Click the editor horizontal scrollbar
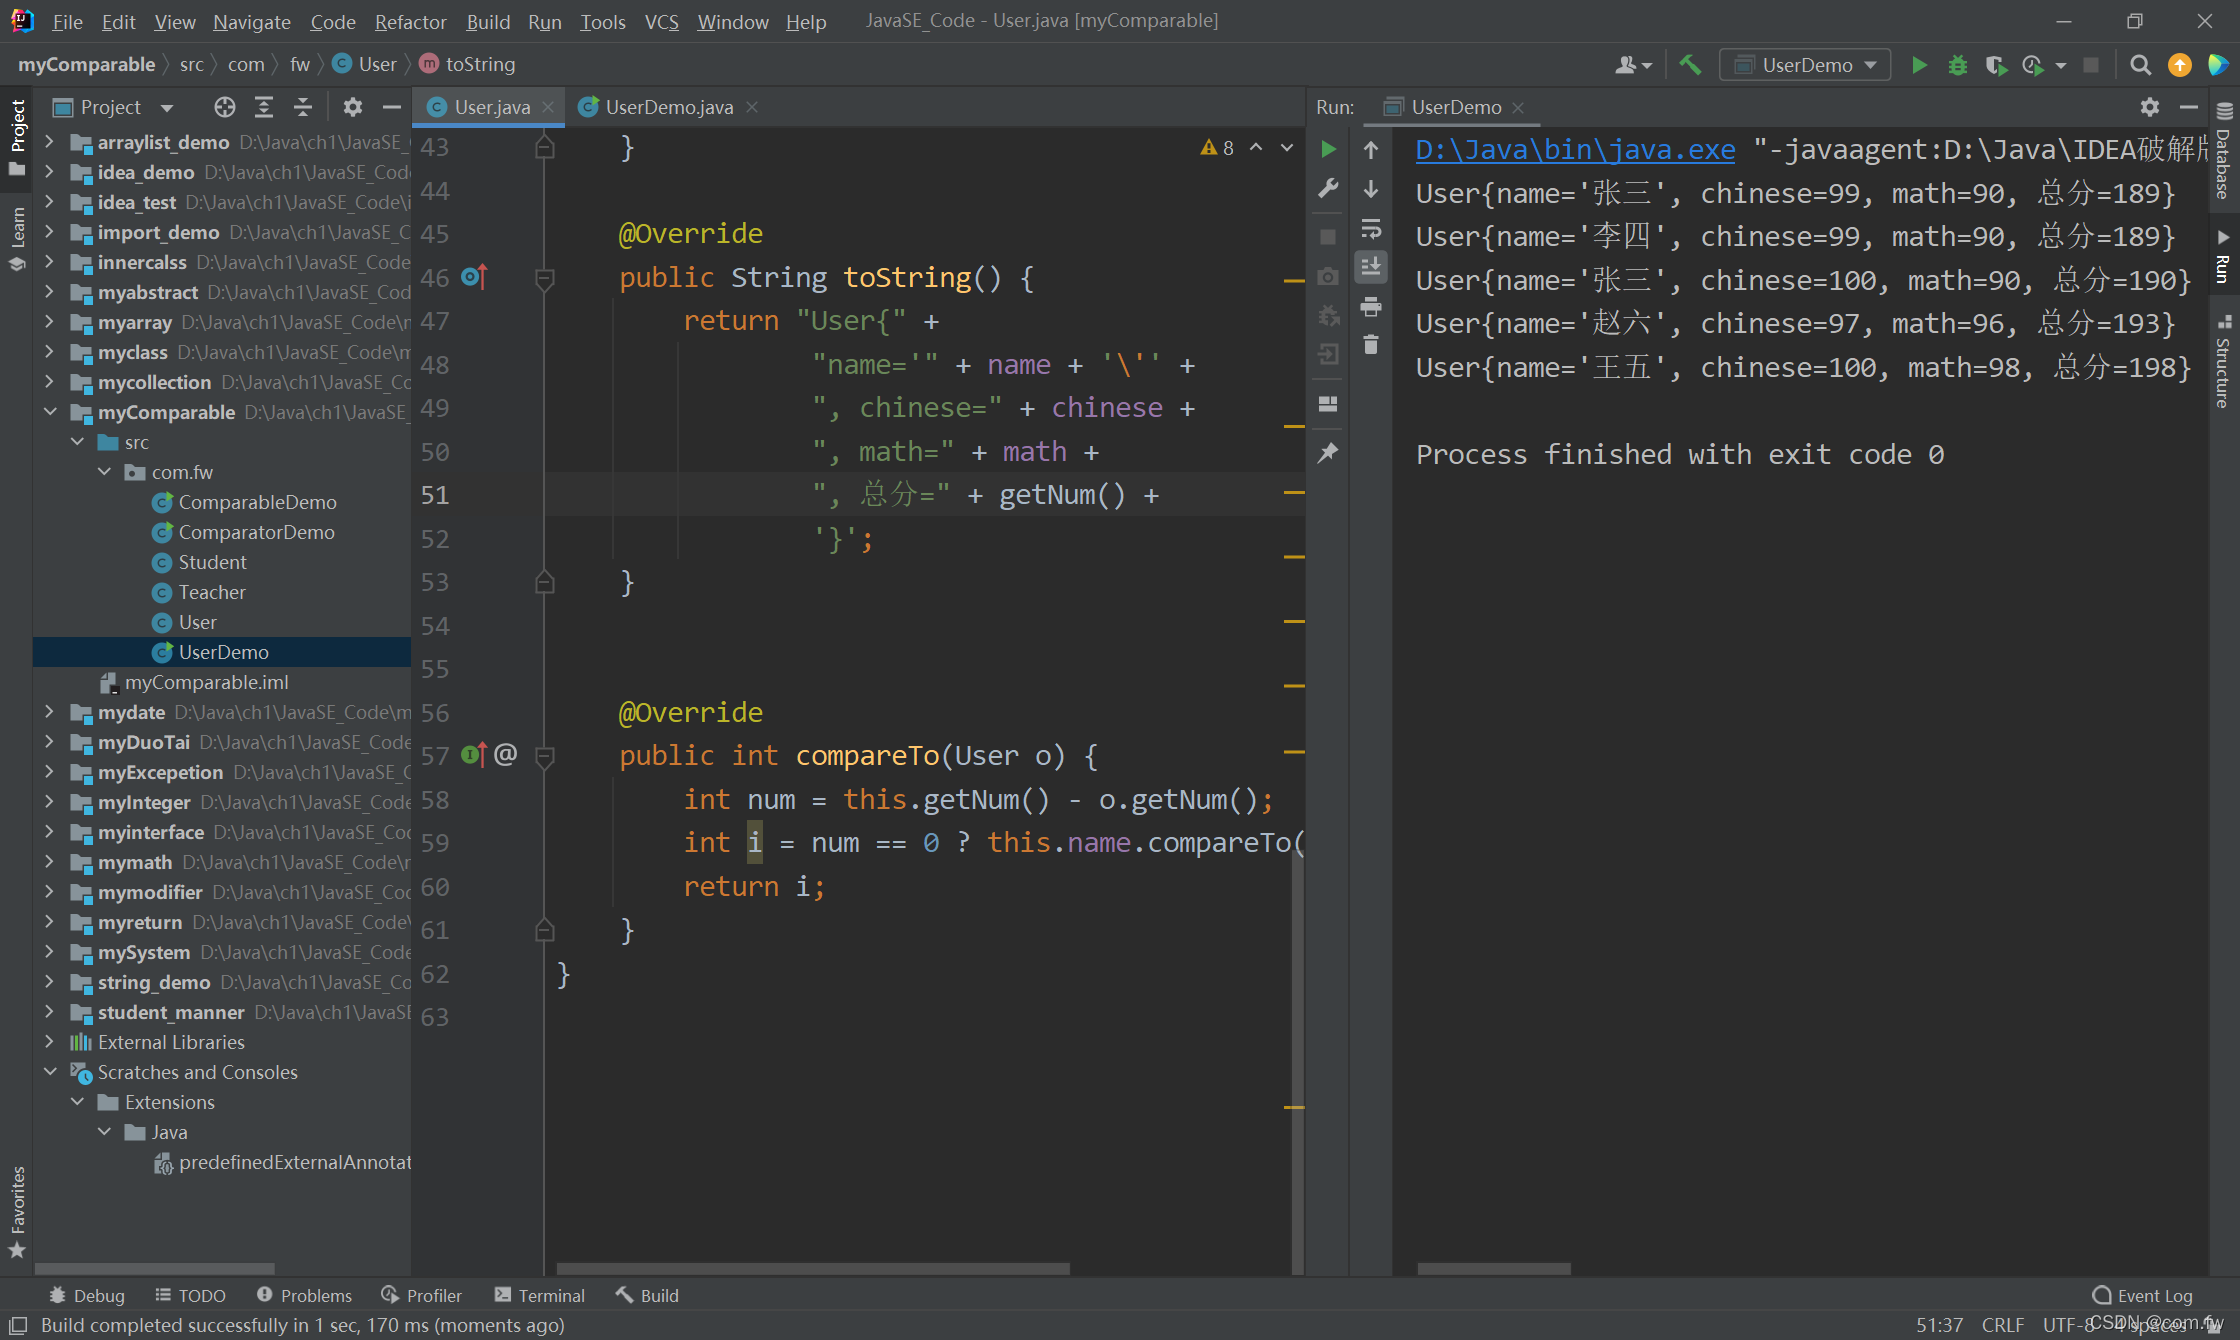The width and height of the screenshot is (2240, 1340). tap(812, 1268)
